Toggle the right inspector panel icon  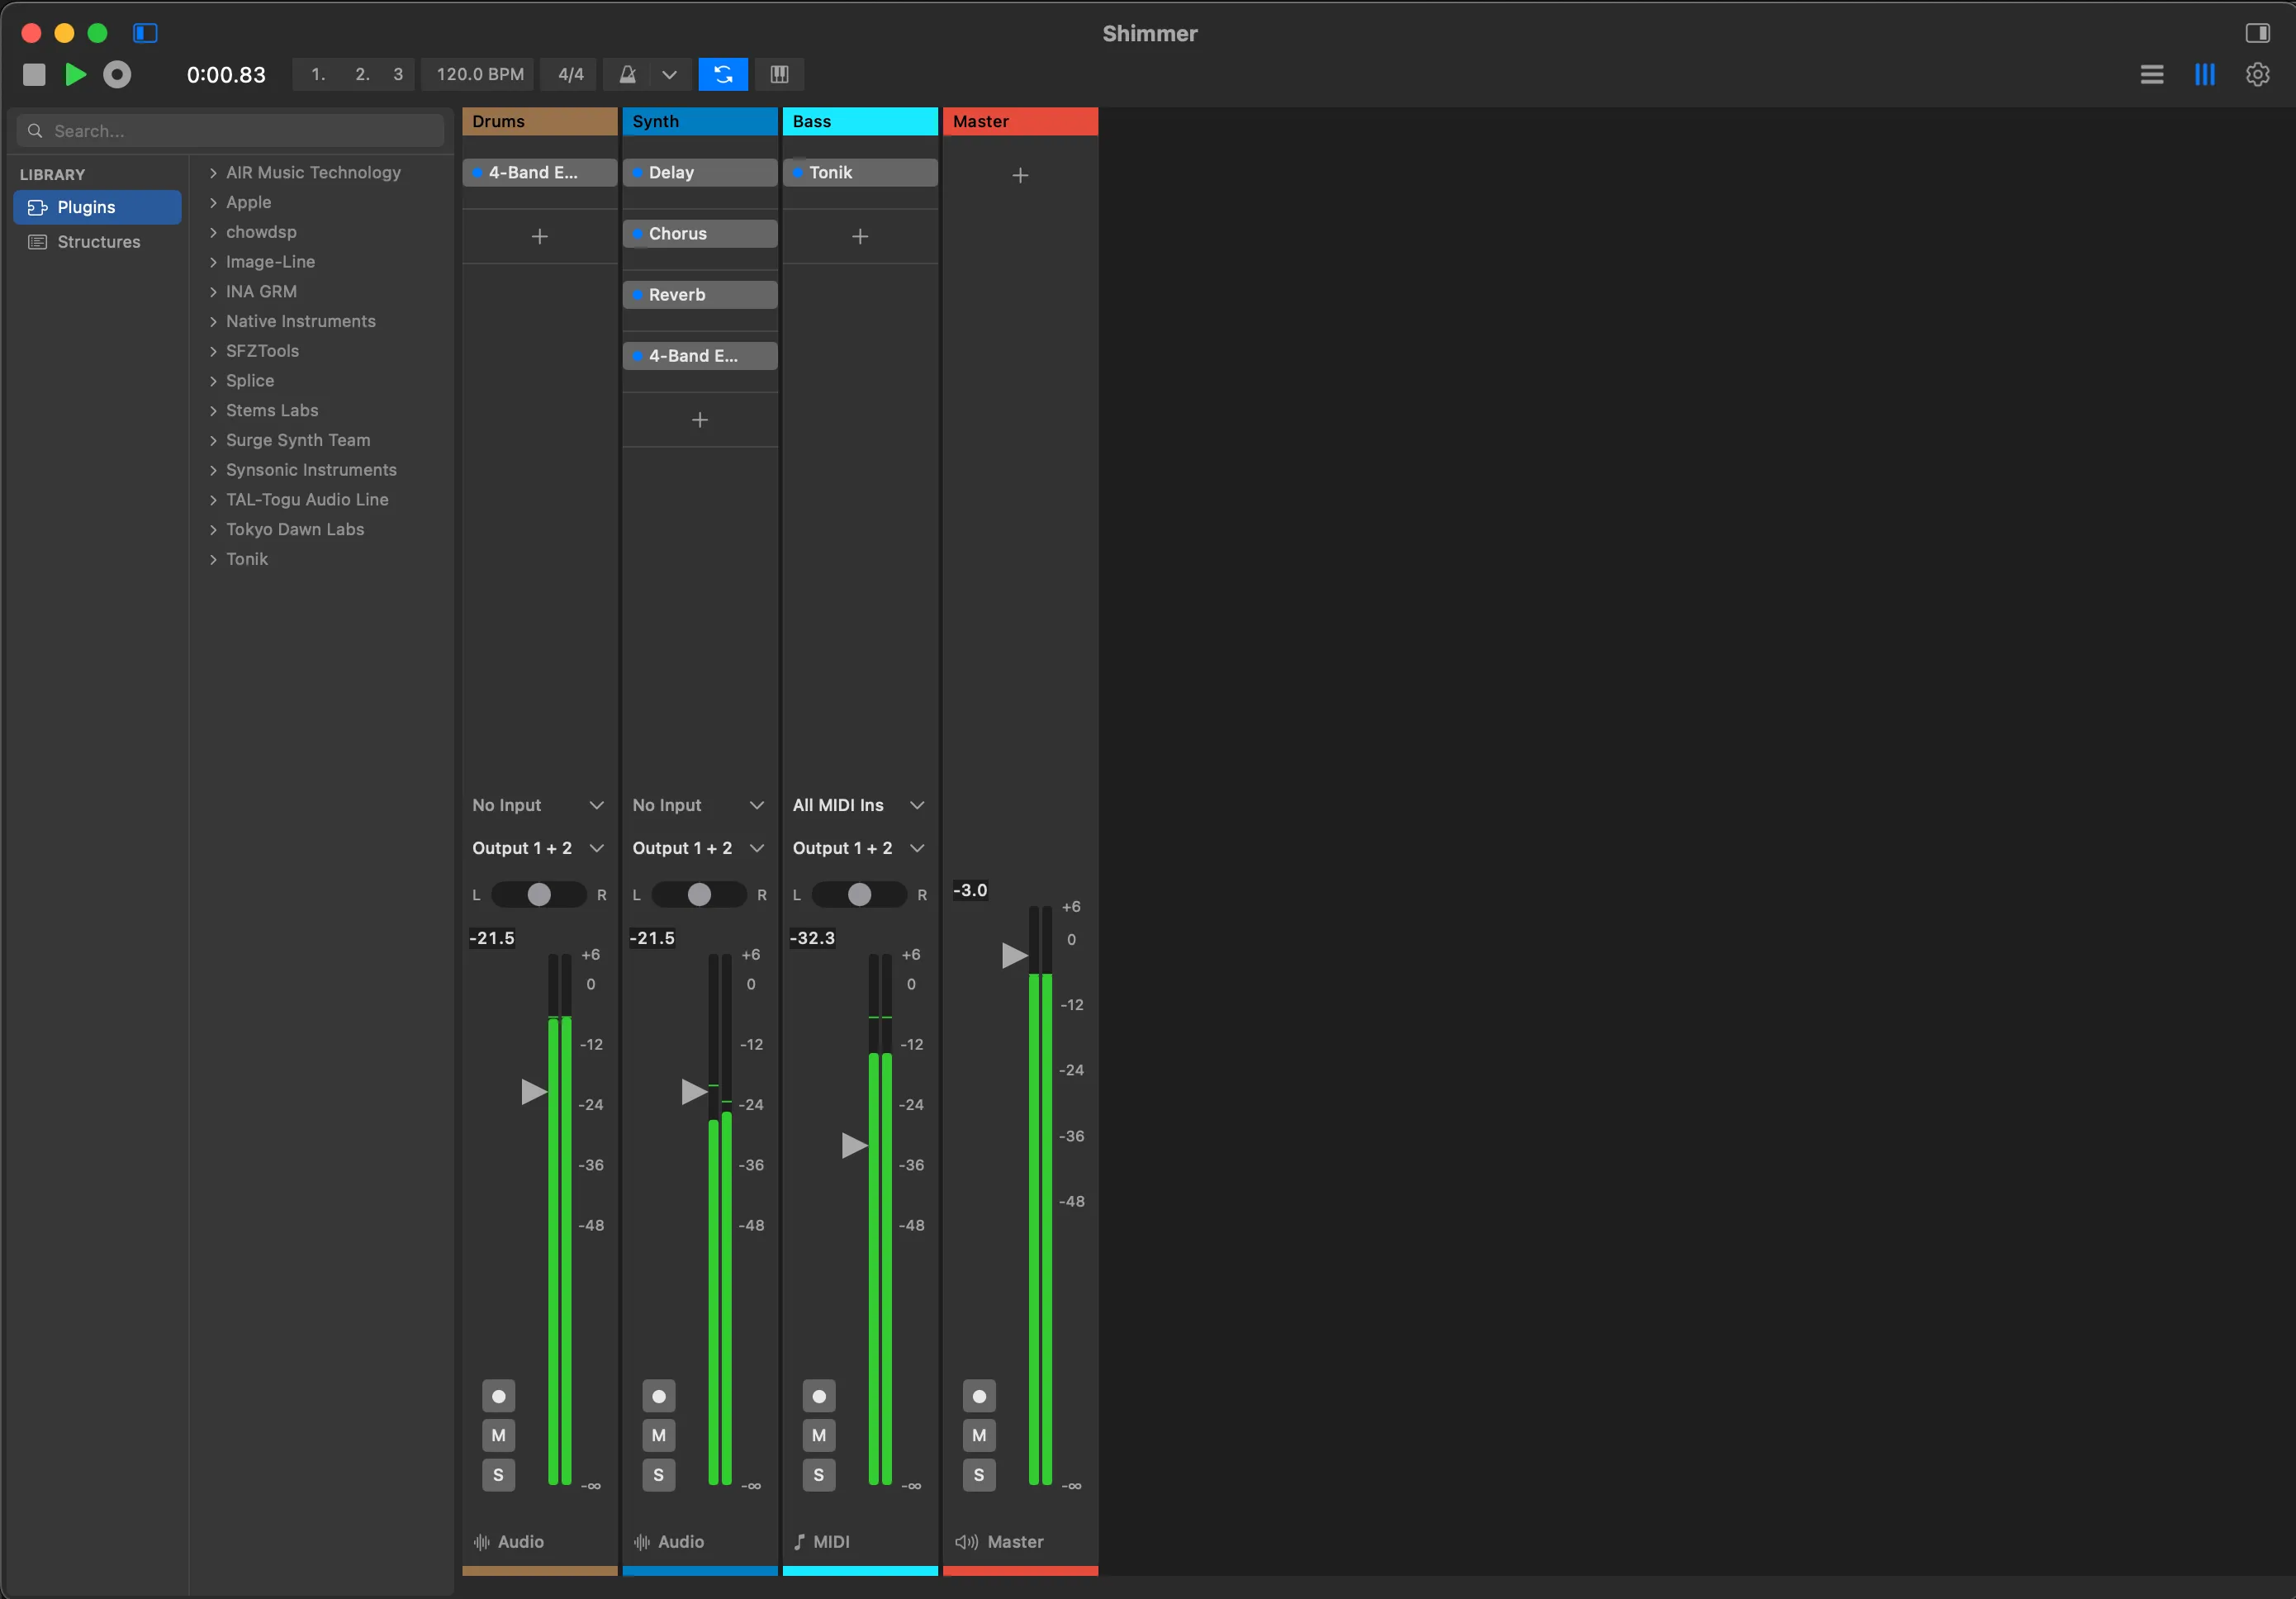click(x=2257, y=33)
